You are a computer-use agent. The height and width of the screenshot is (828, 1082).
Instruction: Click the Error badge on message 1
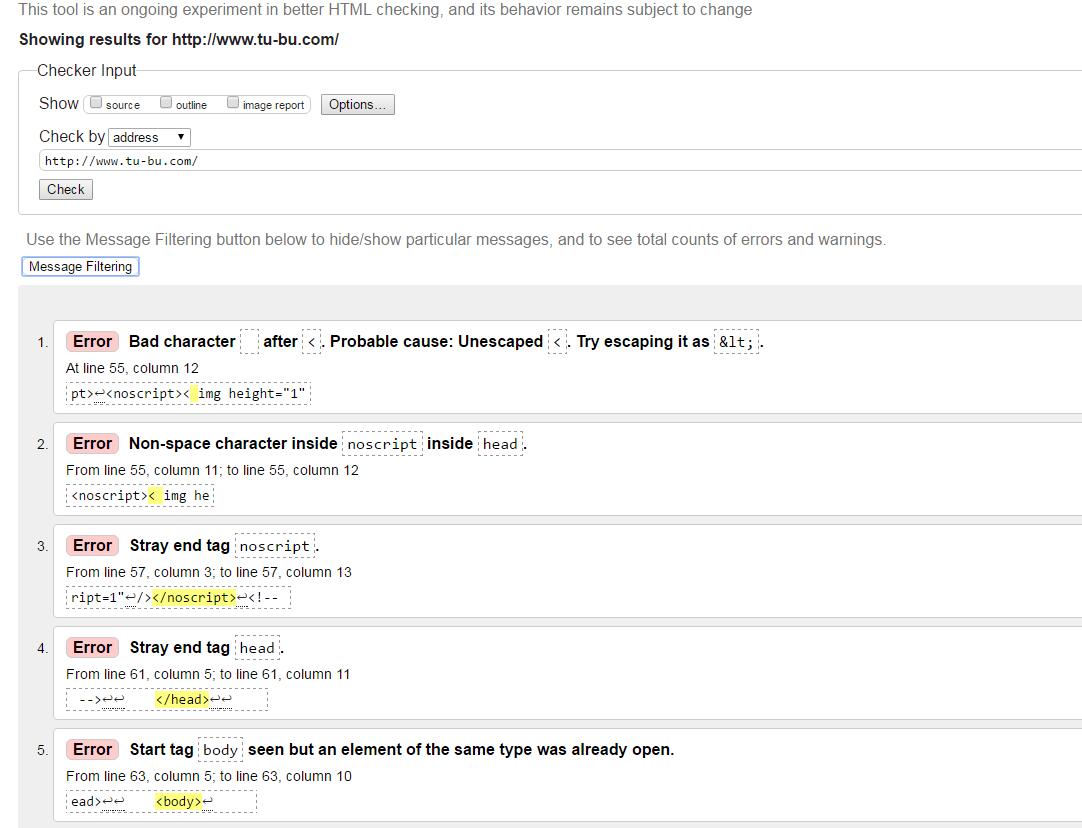92,342
